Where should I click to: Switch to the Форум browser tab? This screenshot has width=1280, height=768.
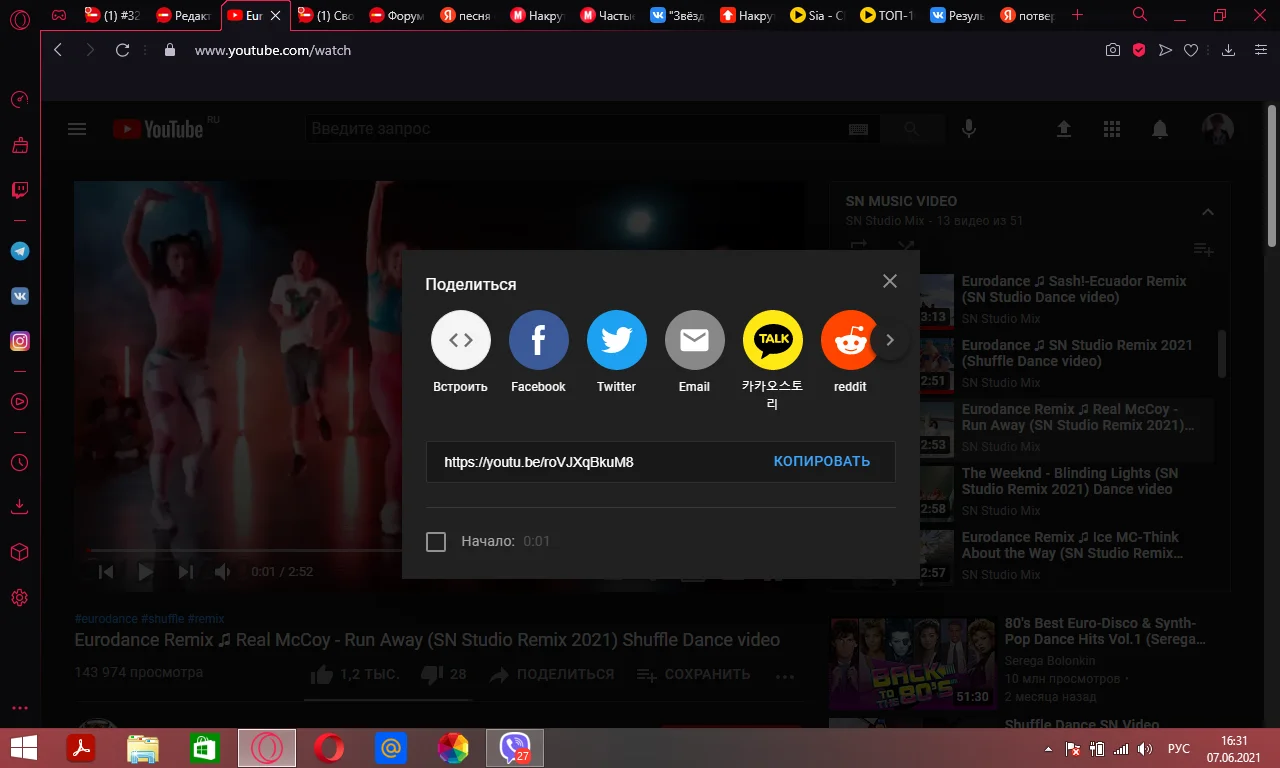coord(398,16)
